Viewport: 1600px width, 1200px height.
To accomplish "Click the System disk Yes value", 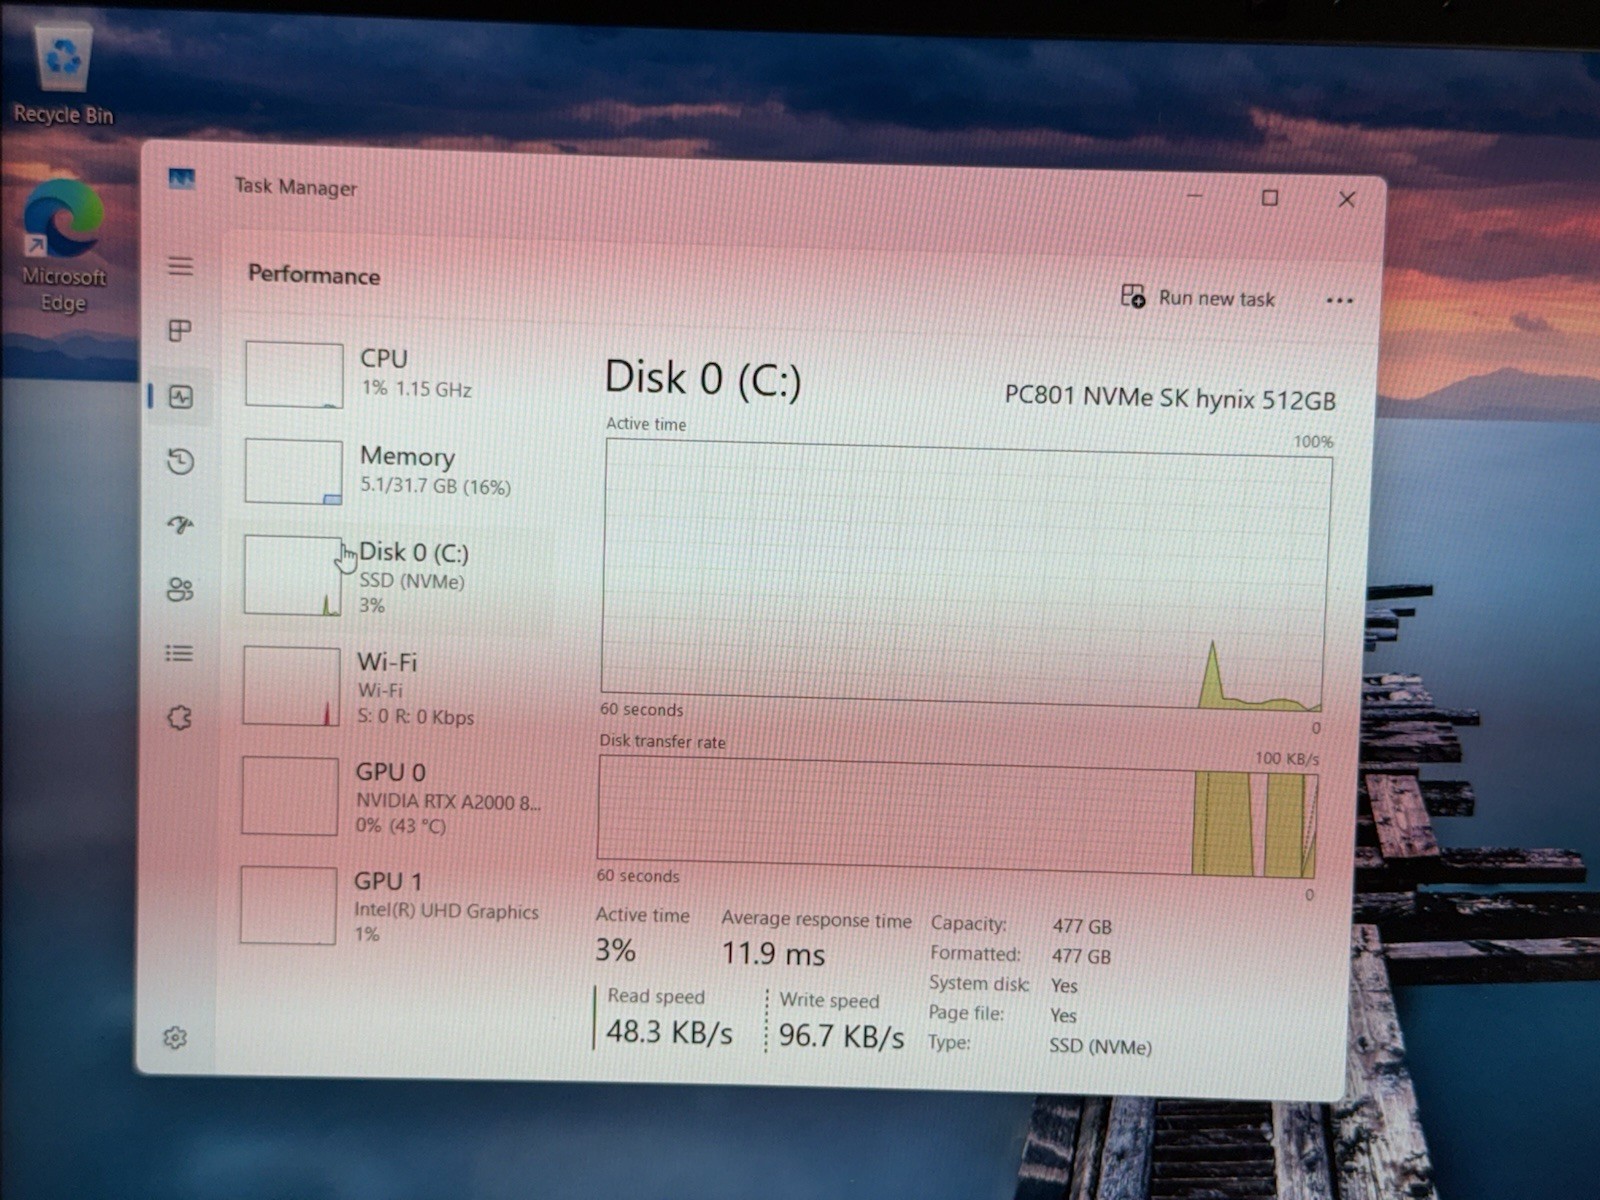I will pos(1064,985).
